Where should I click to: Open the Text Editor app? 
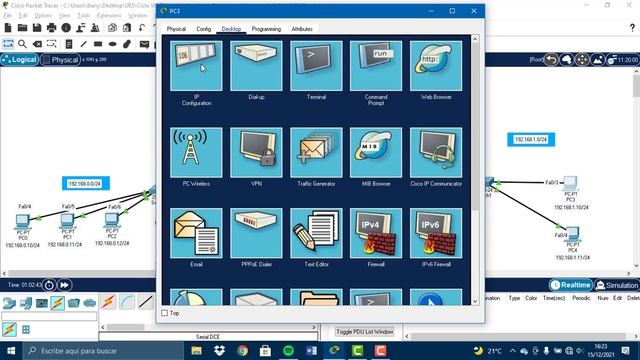pos(316,233)
